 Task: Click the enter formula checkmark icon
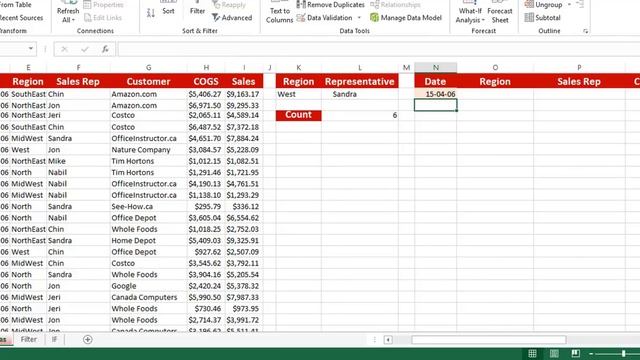pyautogui.click(x=84, y=49)
